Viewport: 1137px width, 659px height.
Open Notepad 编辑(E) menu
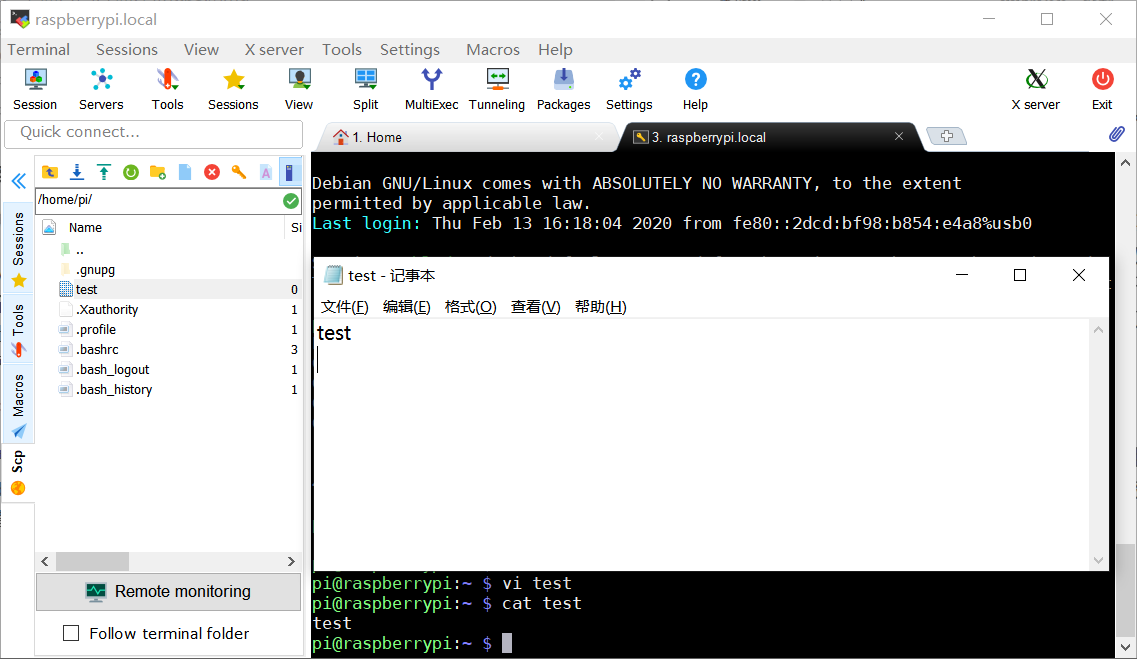[406, 307]
